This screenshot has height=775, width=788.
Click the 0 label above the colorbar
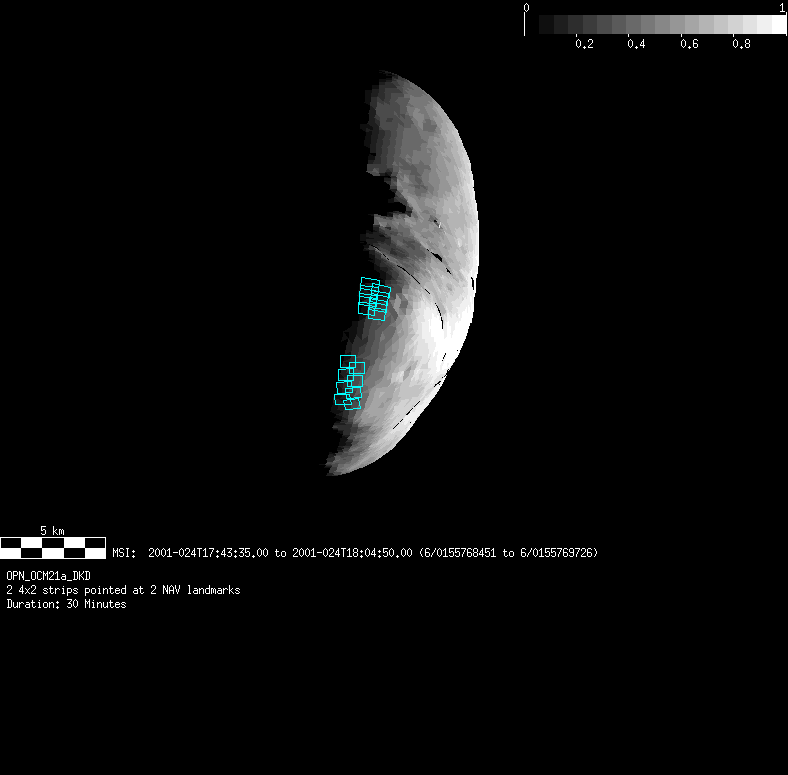tap(526, 8)
